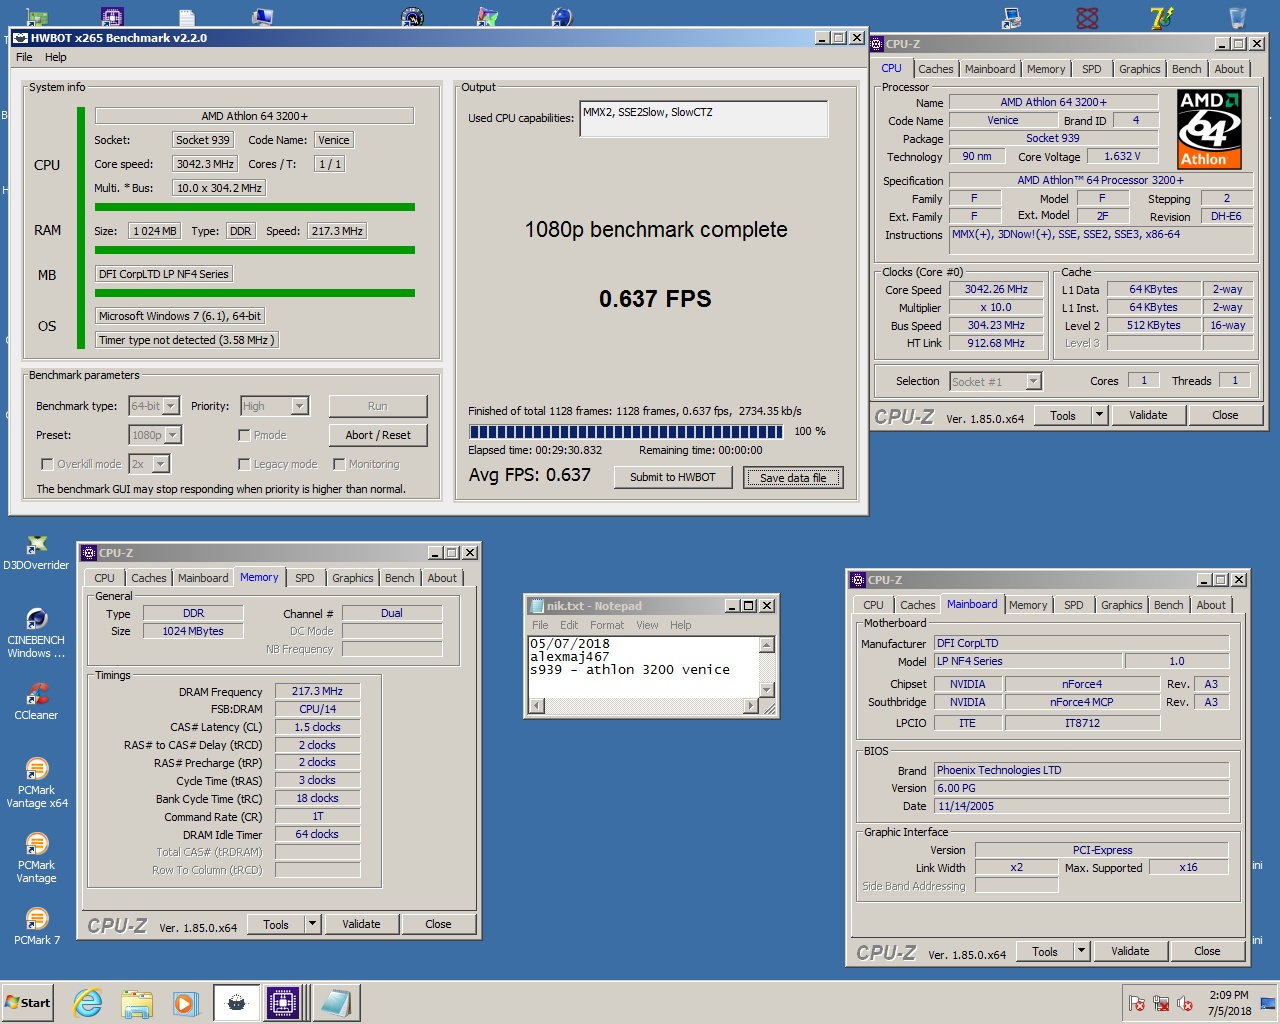Open File menu in HWBOT x265 Benchmark
Viewport: 1280px width, 1024px height.
pyautogui.click(x=24, y=57)
